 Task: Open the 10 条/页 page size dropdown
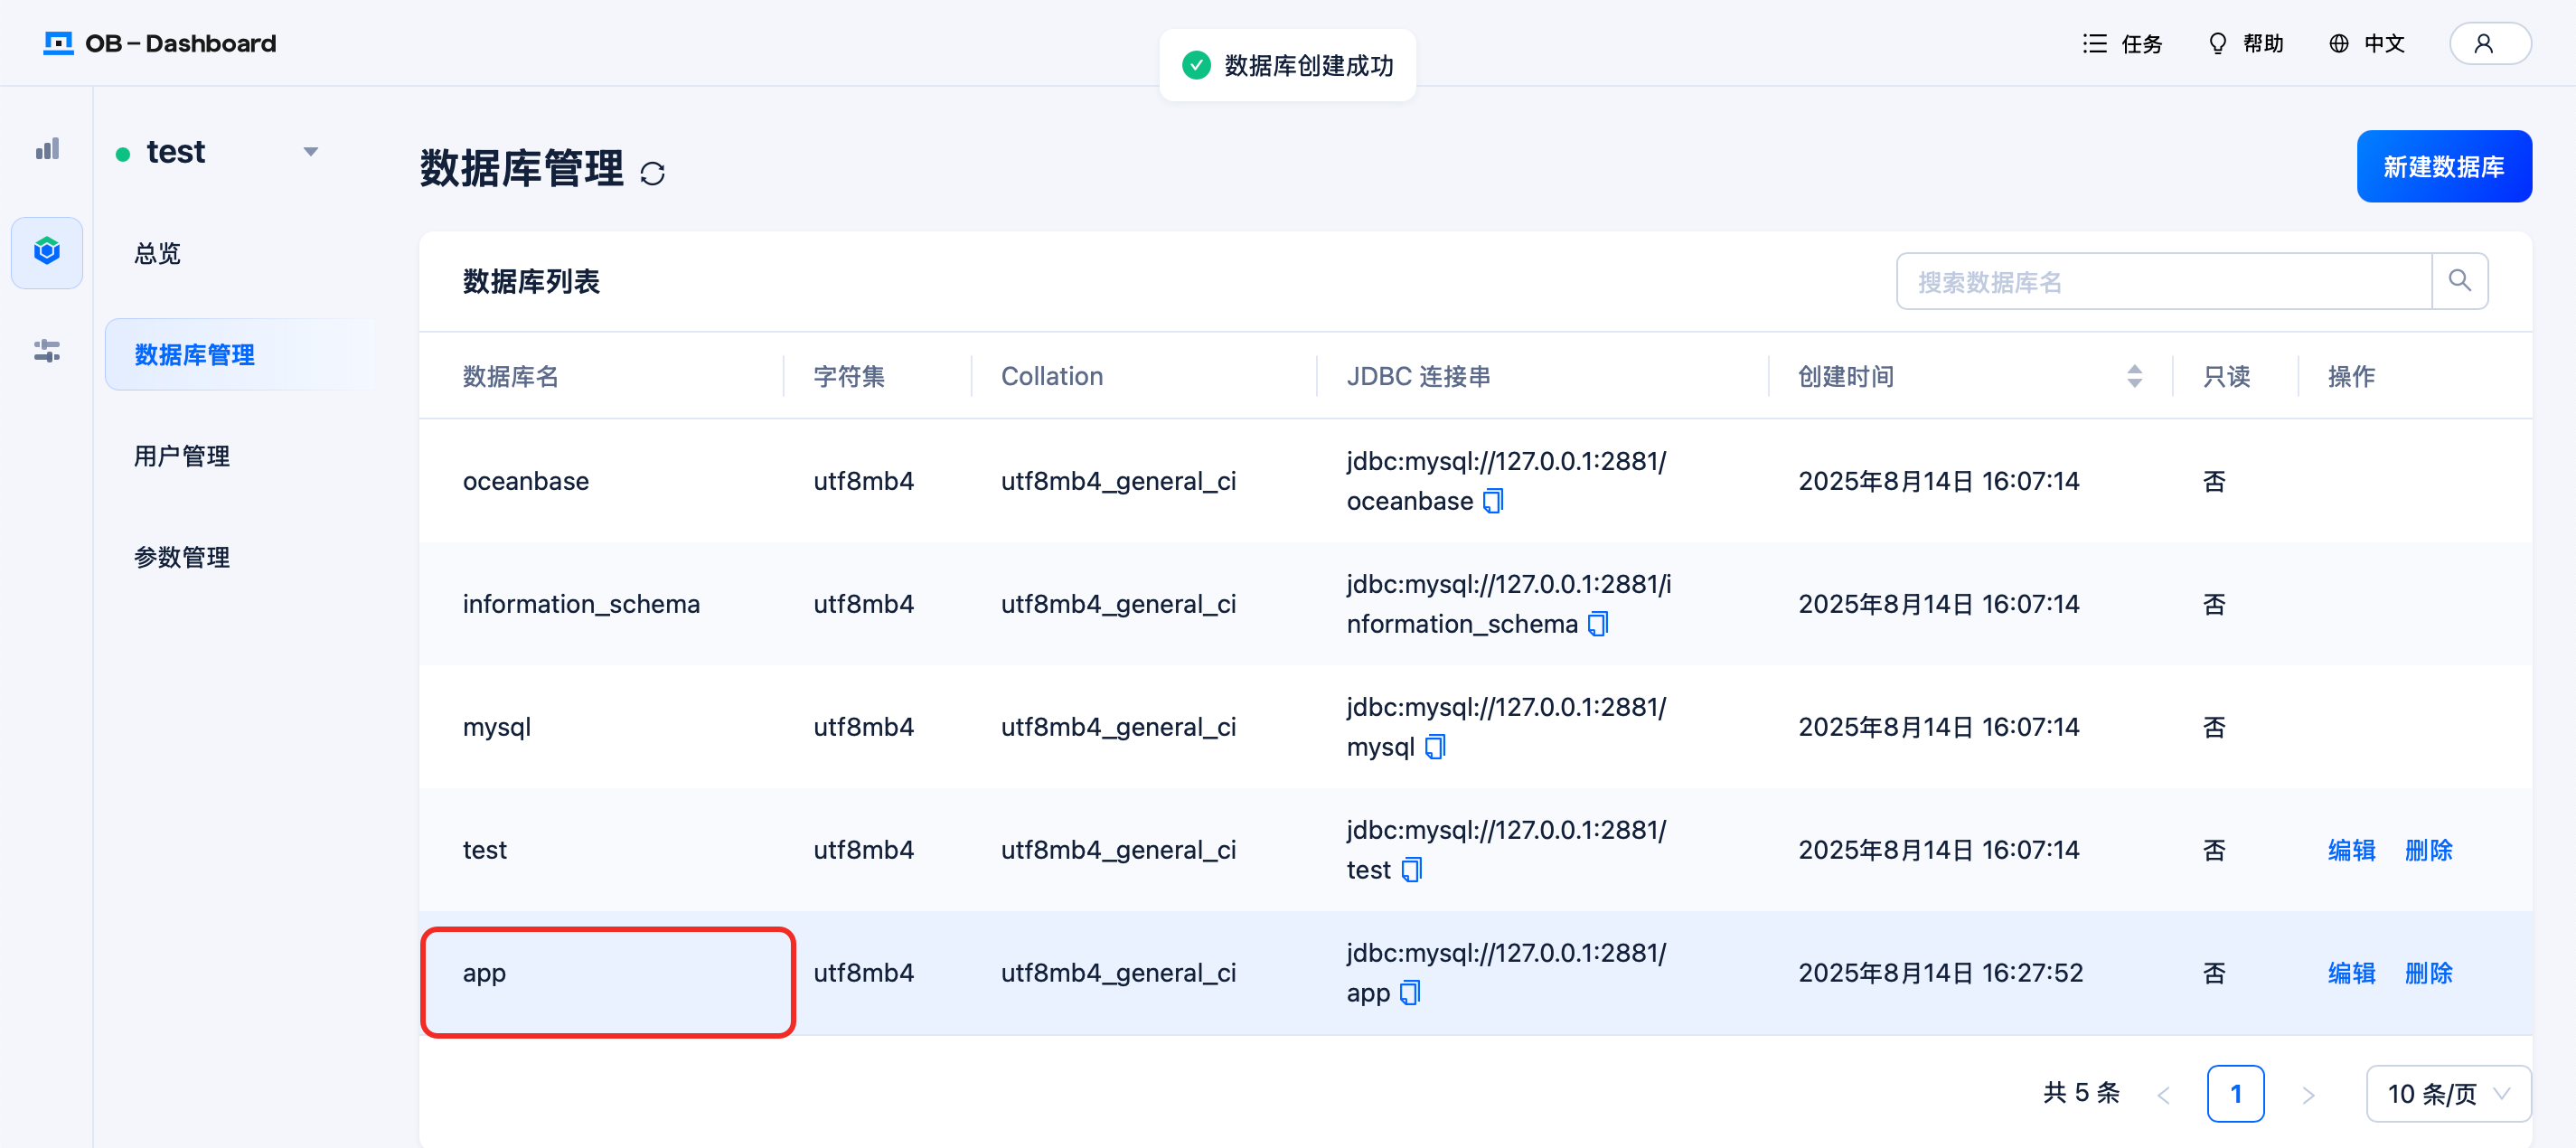tap(2447, 1093)
